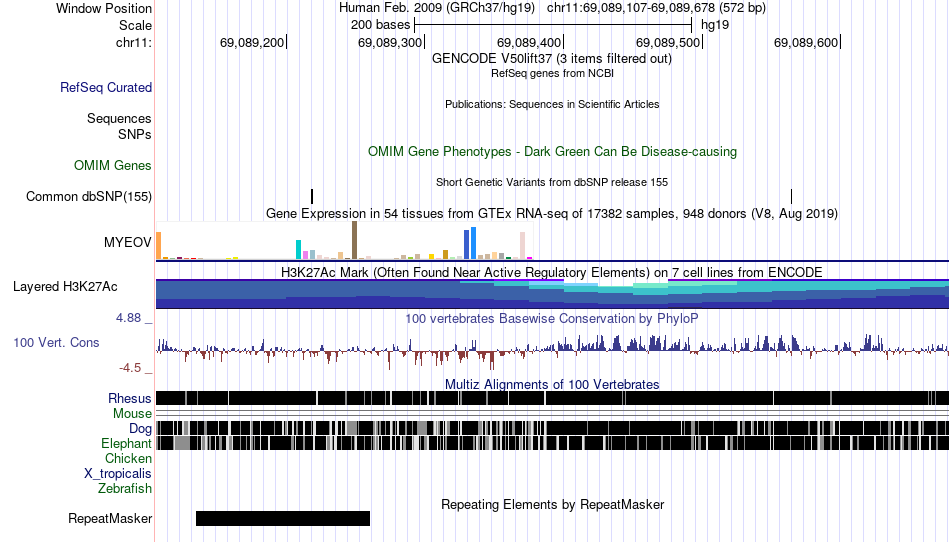Select the -4.5 PhyloP lower scale value

[x=130, y=368]
